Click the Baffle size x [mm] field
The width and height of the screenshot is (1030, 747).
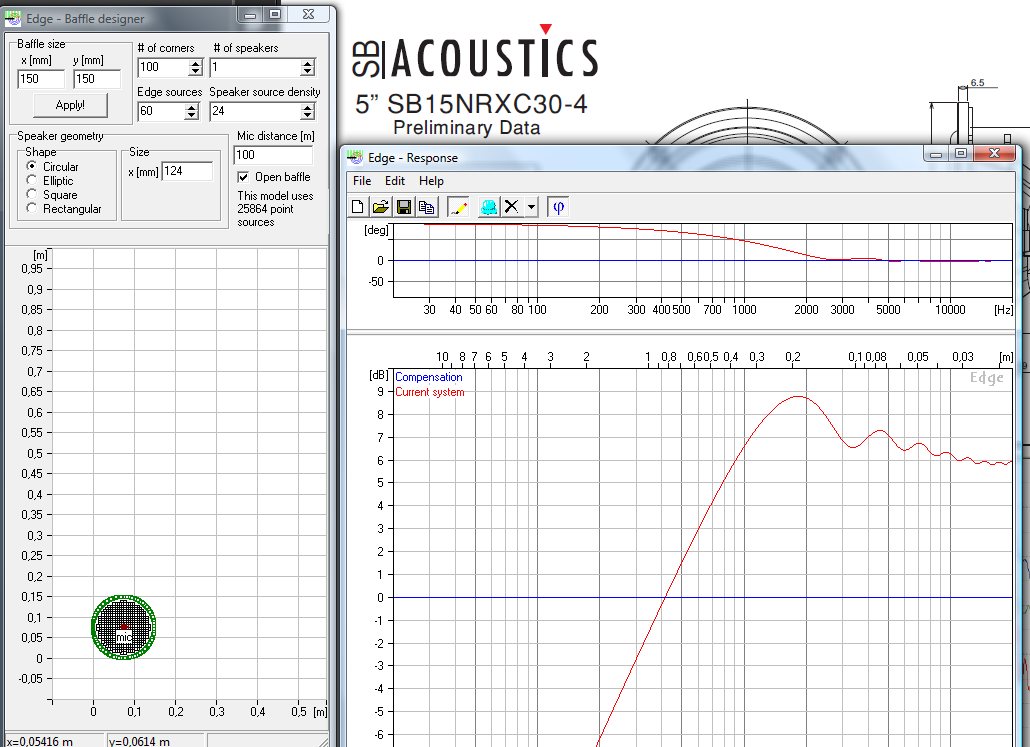(x=41, y=79)
